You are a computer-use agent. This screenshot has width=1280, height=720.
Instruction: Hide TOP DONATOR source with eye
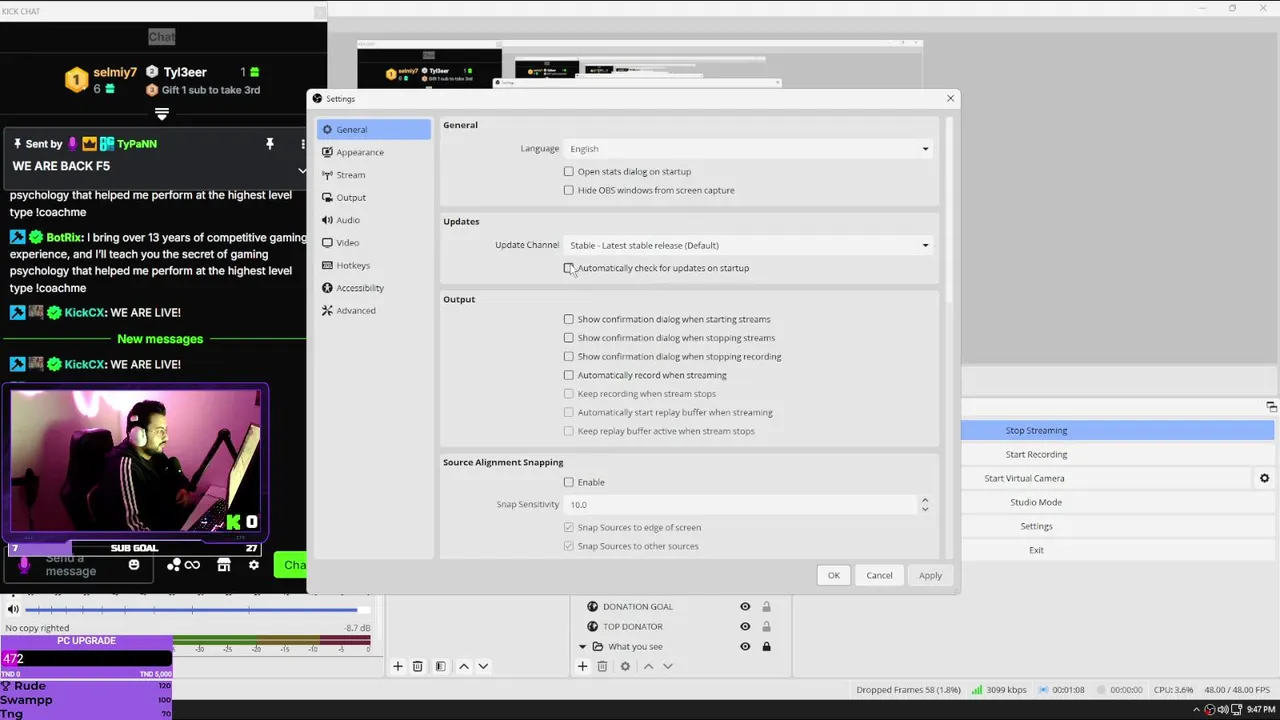click(745, 626)
